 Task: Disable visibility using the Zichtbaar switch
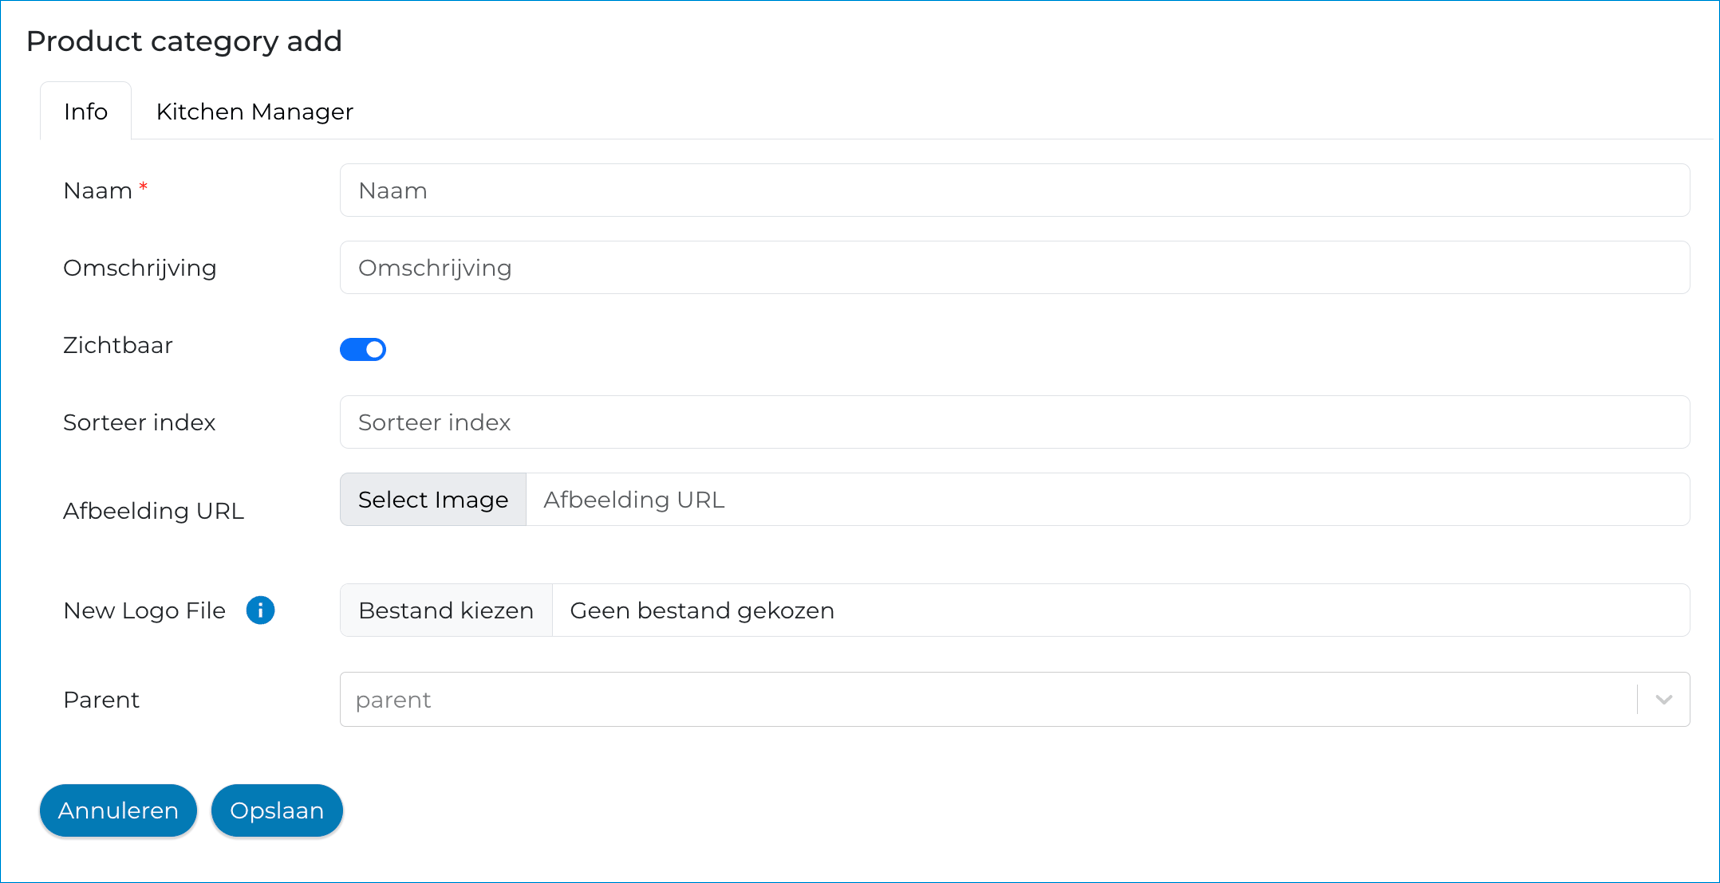[362, 348]
